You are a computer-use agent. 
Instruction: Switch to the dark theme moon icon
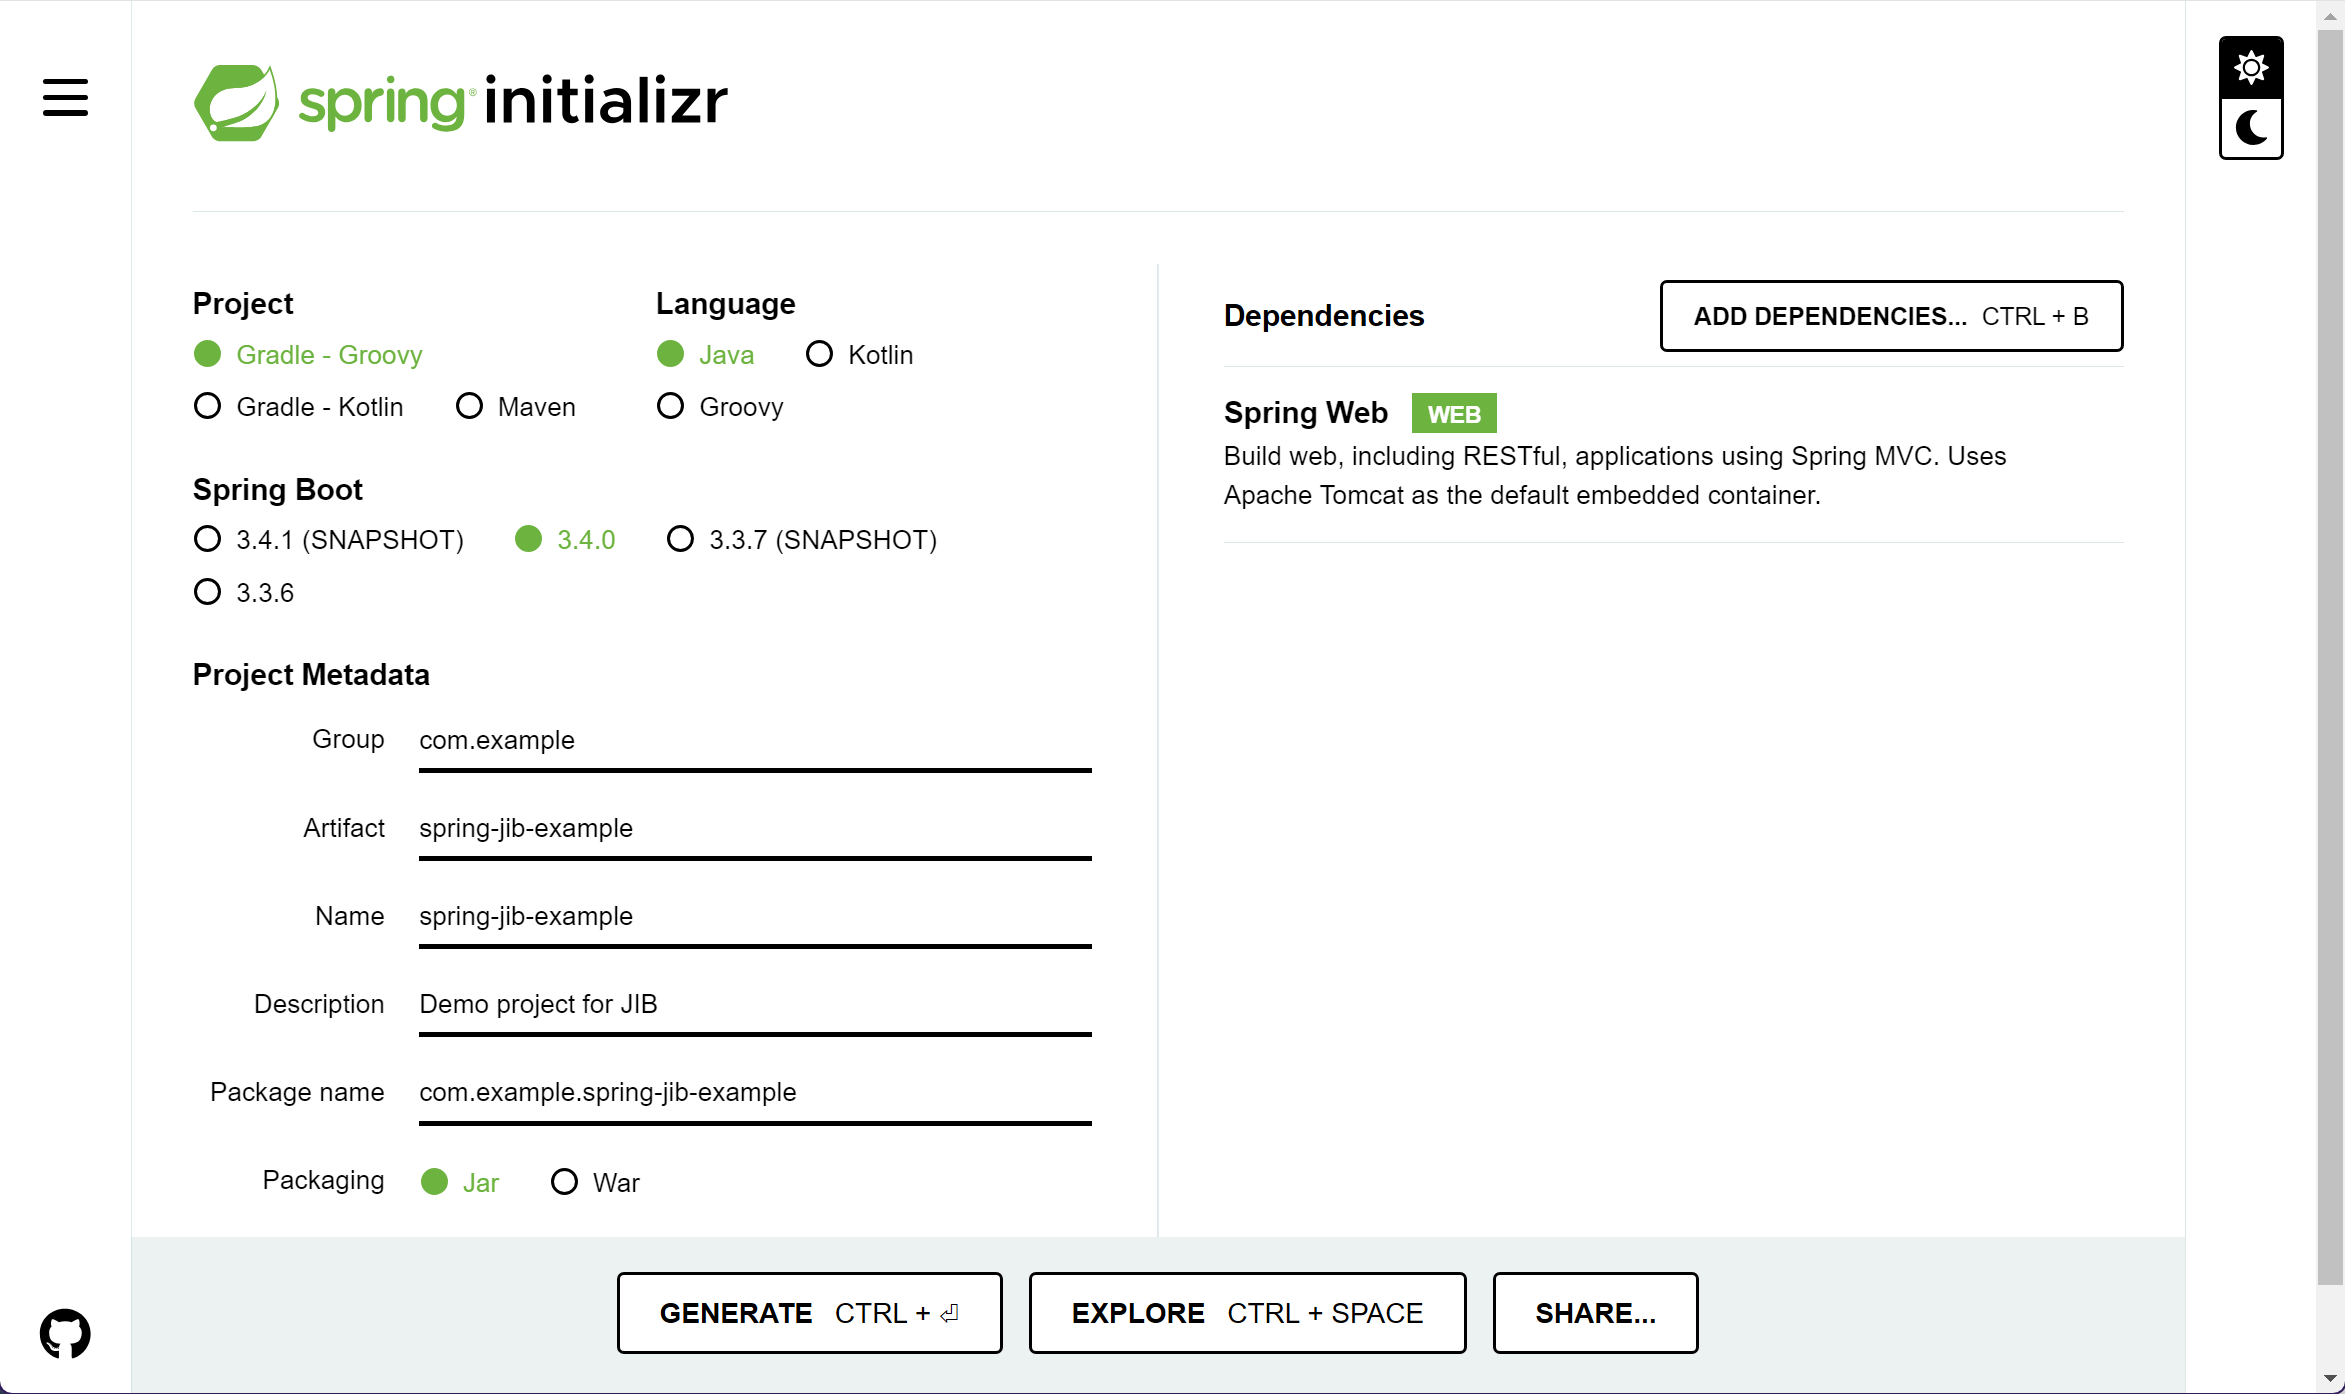2251,128
